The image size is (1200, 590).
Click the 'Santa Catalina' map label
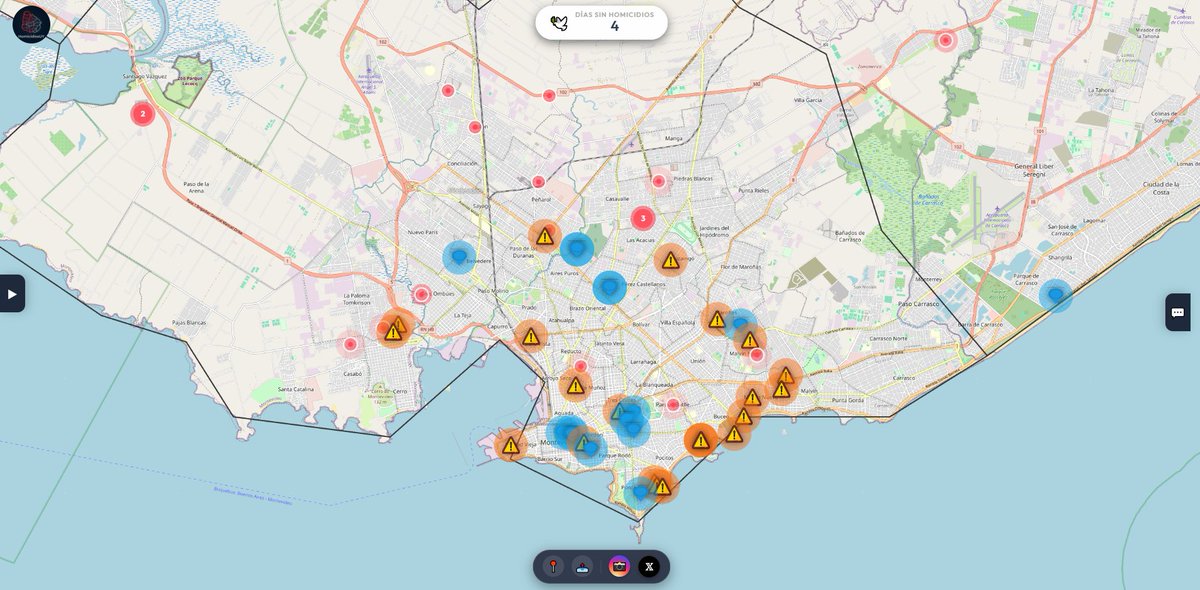tap(296, 388)
